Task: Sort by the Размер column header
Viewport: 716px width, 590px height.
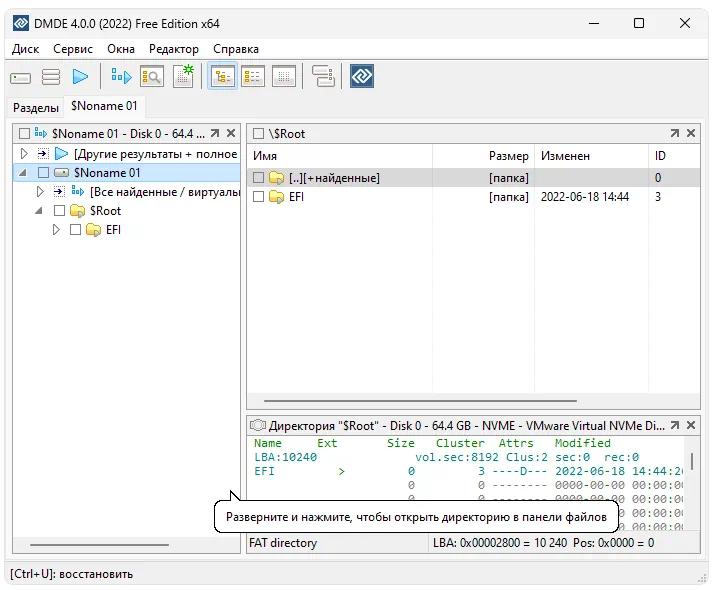Action: coord(484,156)
